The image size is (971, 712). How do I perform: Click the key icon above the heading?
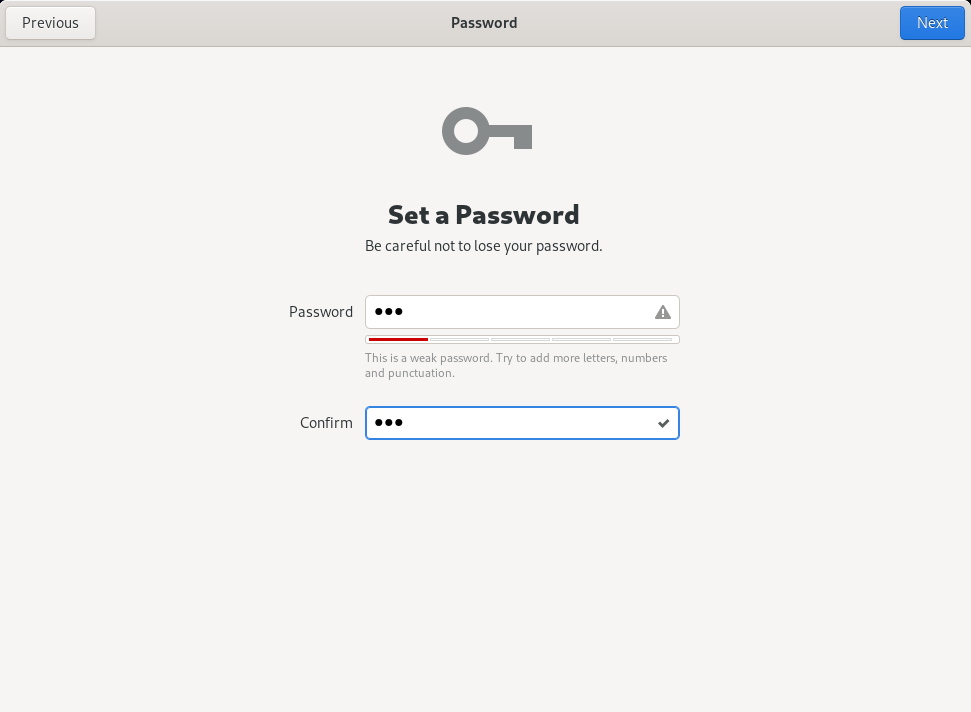pyautogui.click(x=486, y=131)
